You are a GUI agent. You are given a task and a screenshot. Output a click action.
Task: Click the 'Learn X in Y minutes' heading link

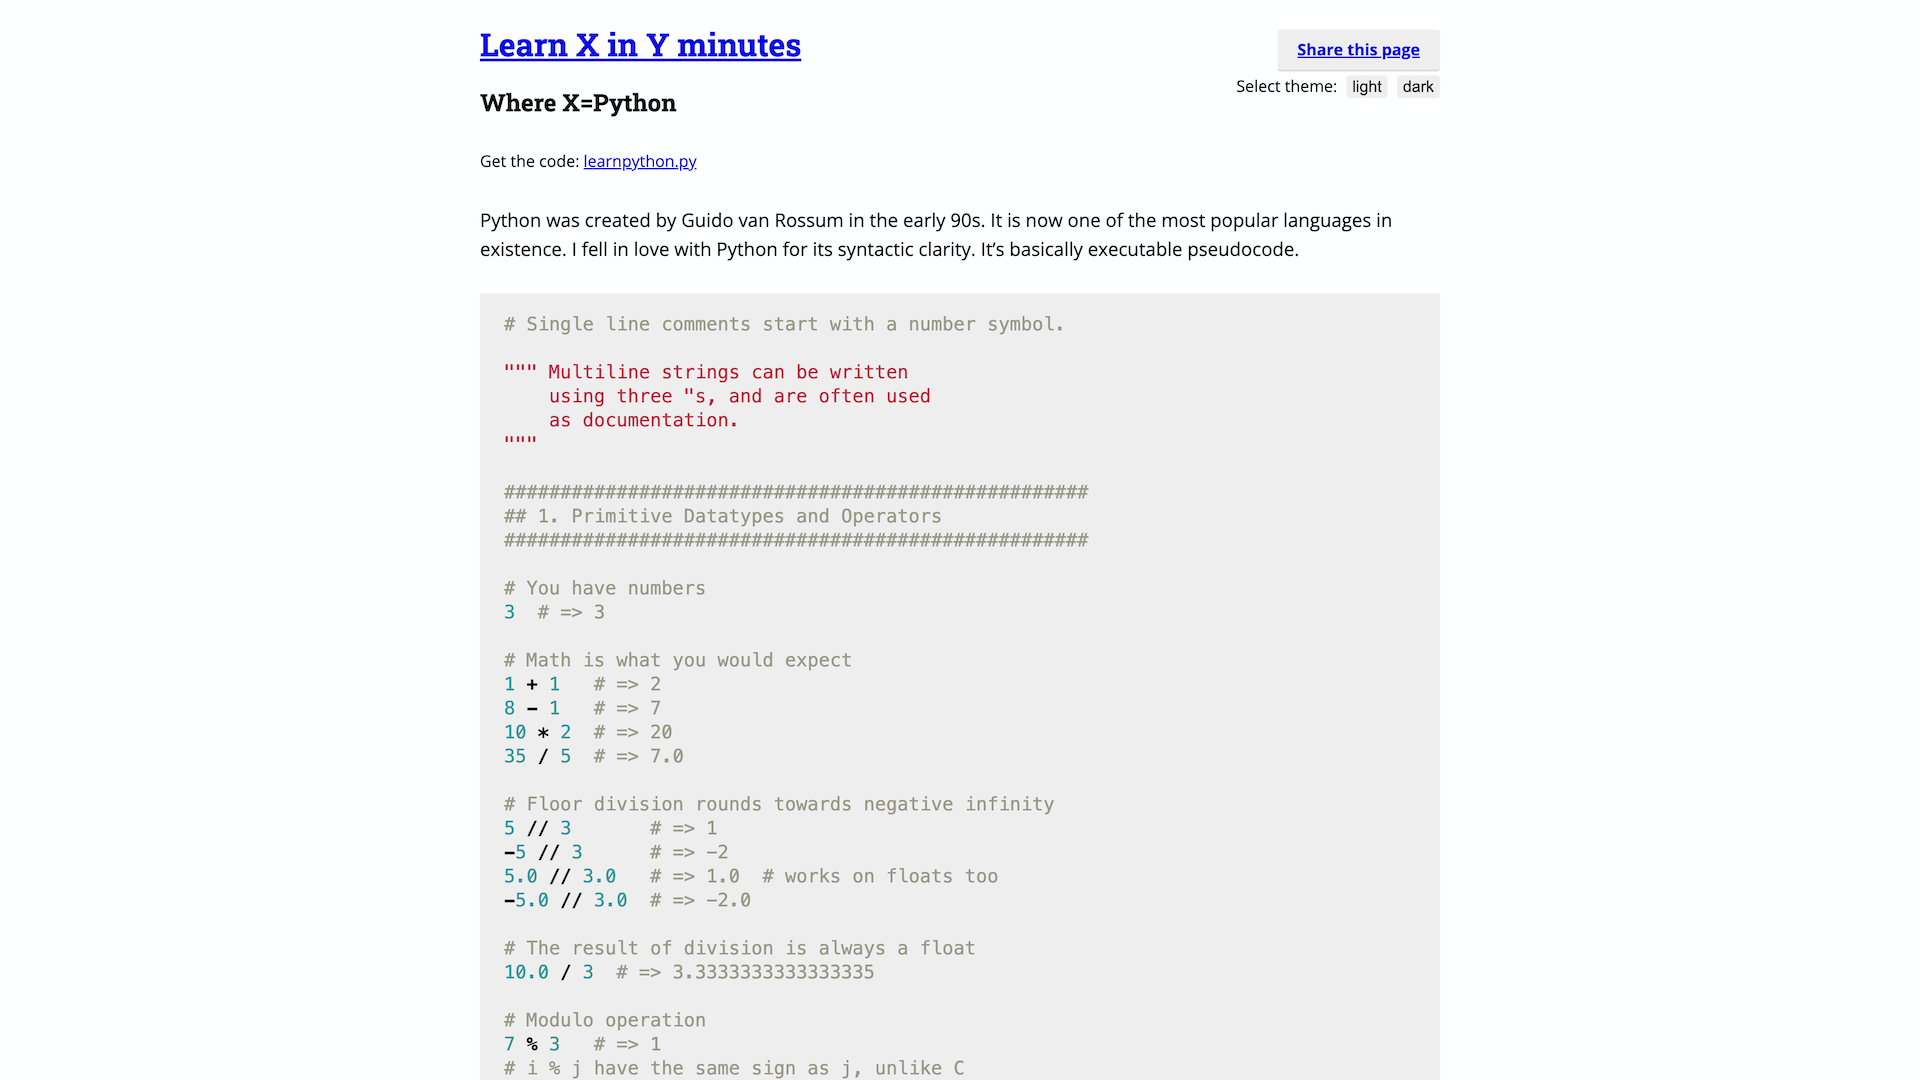click(x=640, y=44)
